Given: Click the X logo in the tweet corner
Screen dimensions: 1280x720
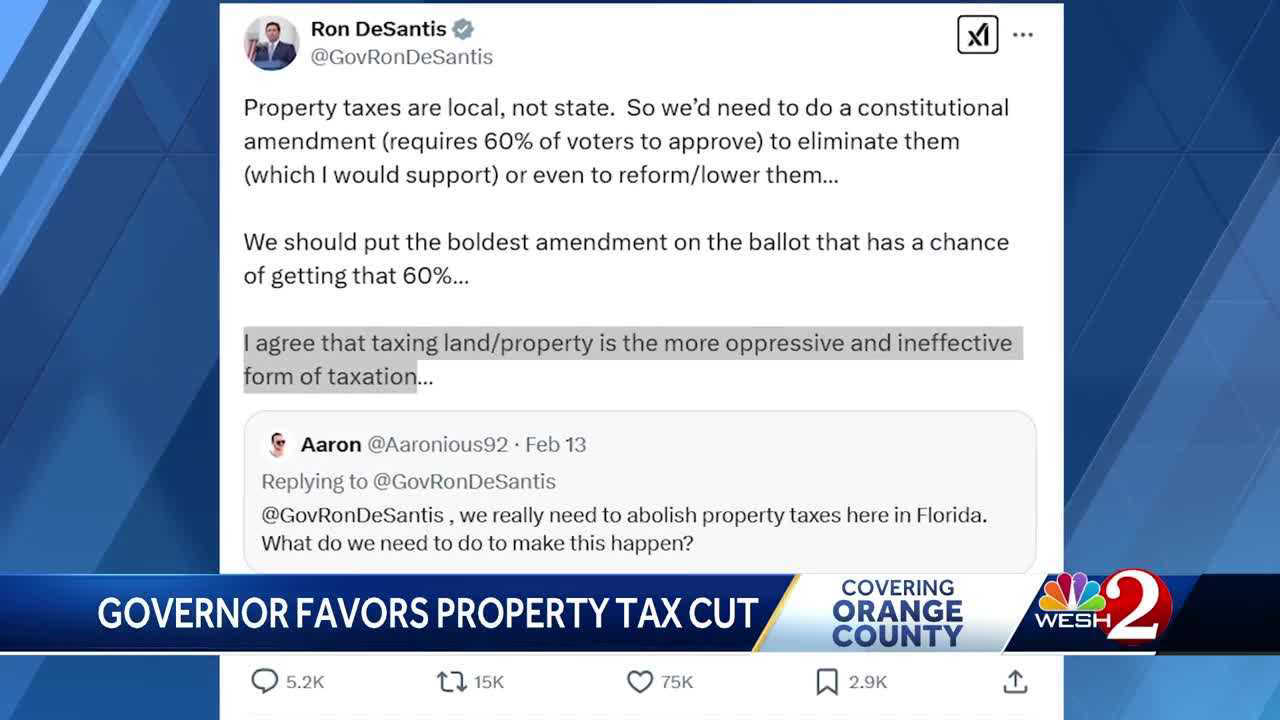Looking at the screenshot, I should point(978,34).
